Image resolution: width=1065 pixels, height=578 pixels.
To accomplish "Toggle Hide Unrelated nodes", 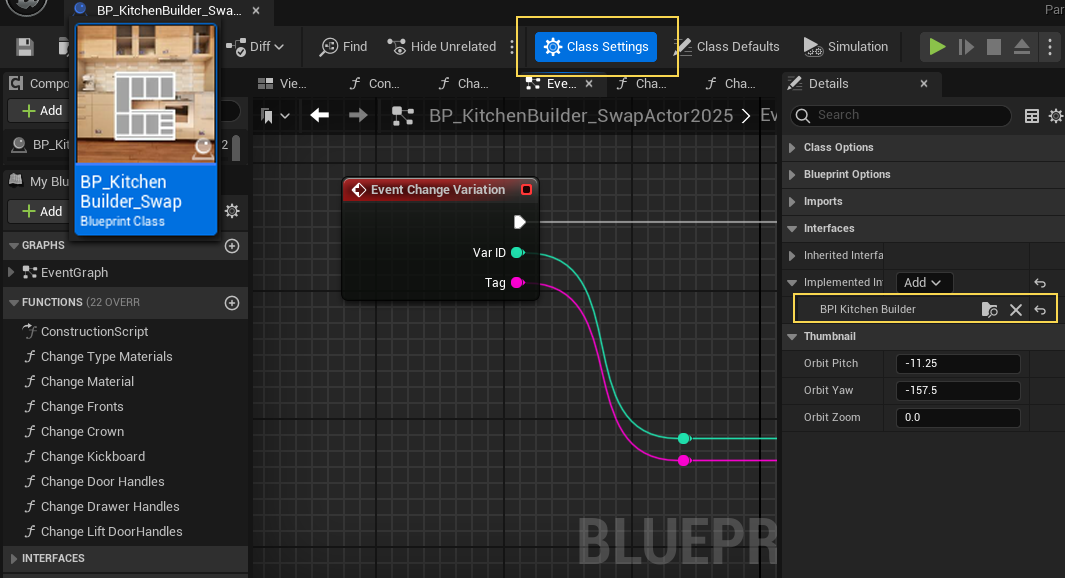I will tap(442, 47).
